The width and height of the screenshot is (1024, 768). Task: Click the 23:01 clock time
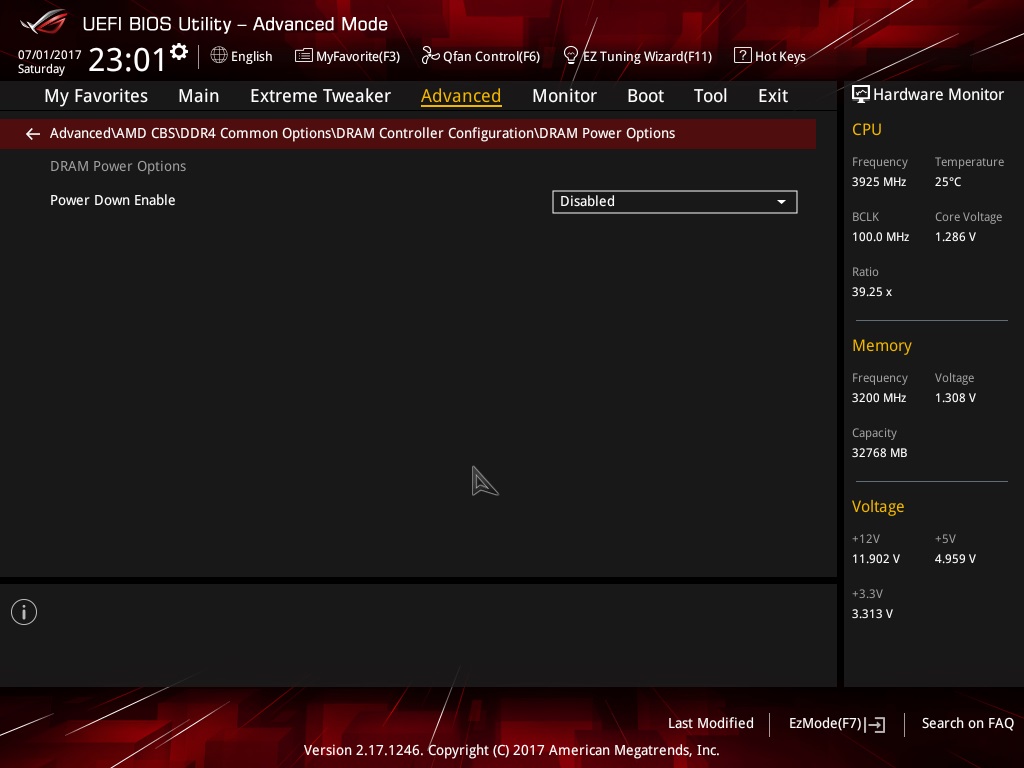point(127,59)
